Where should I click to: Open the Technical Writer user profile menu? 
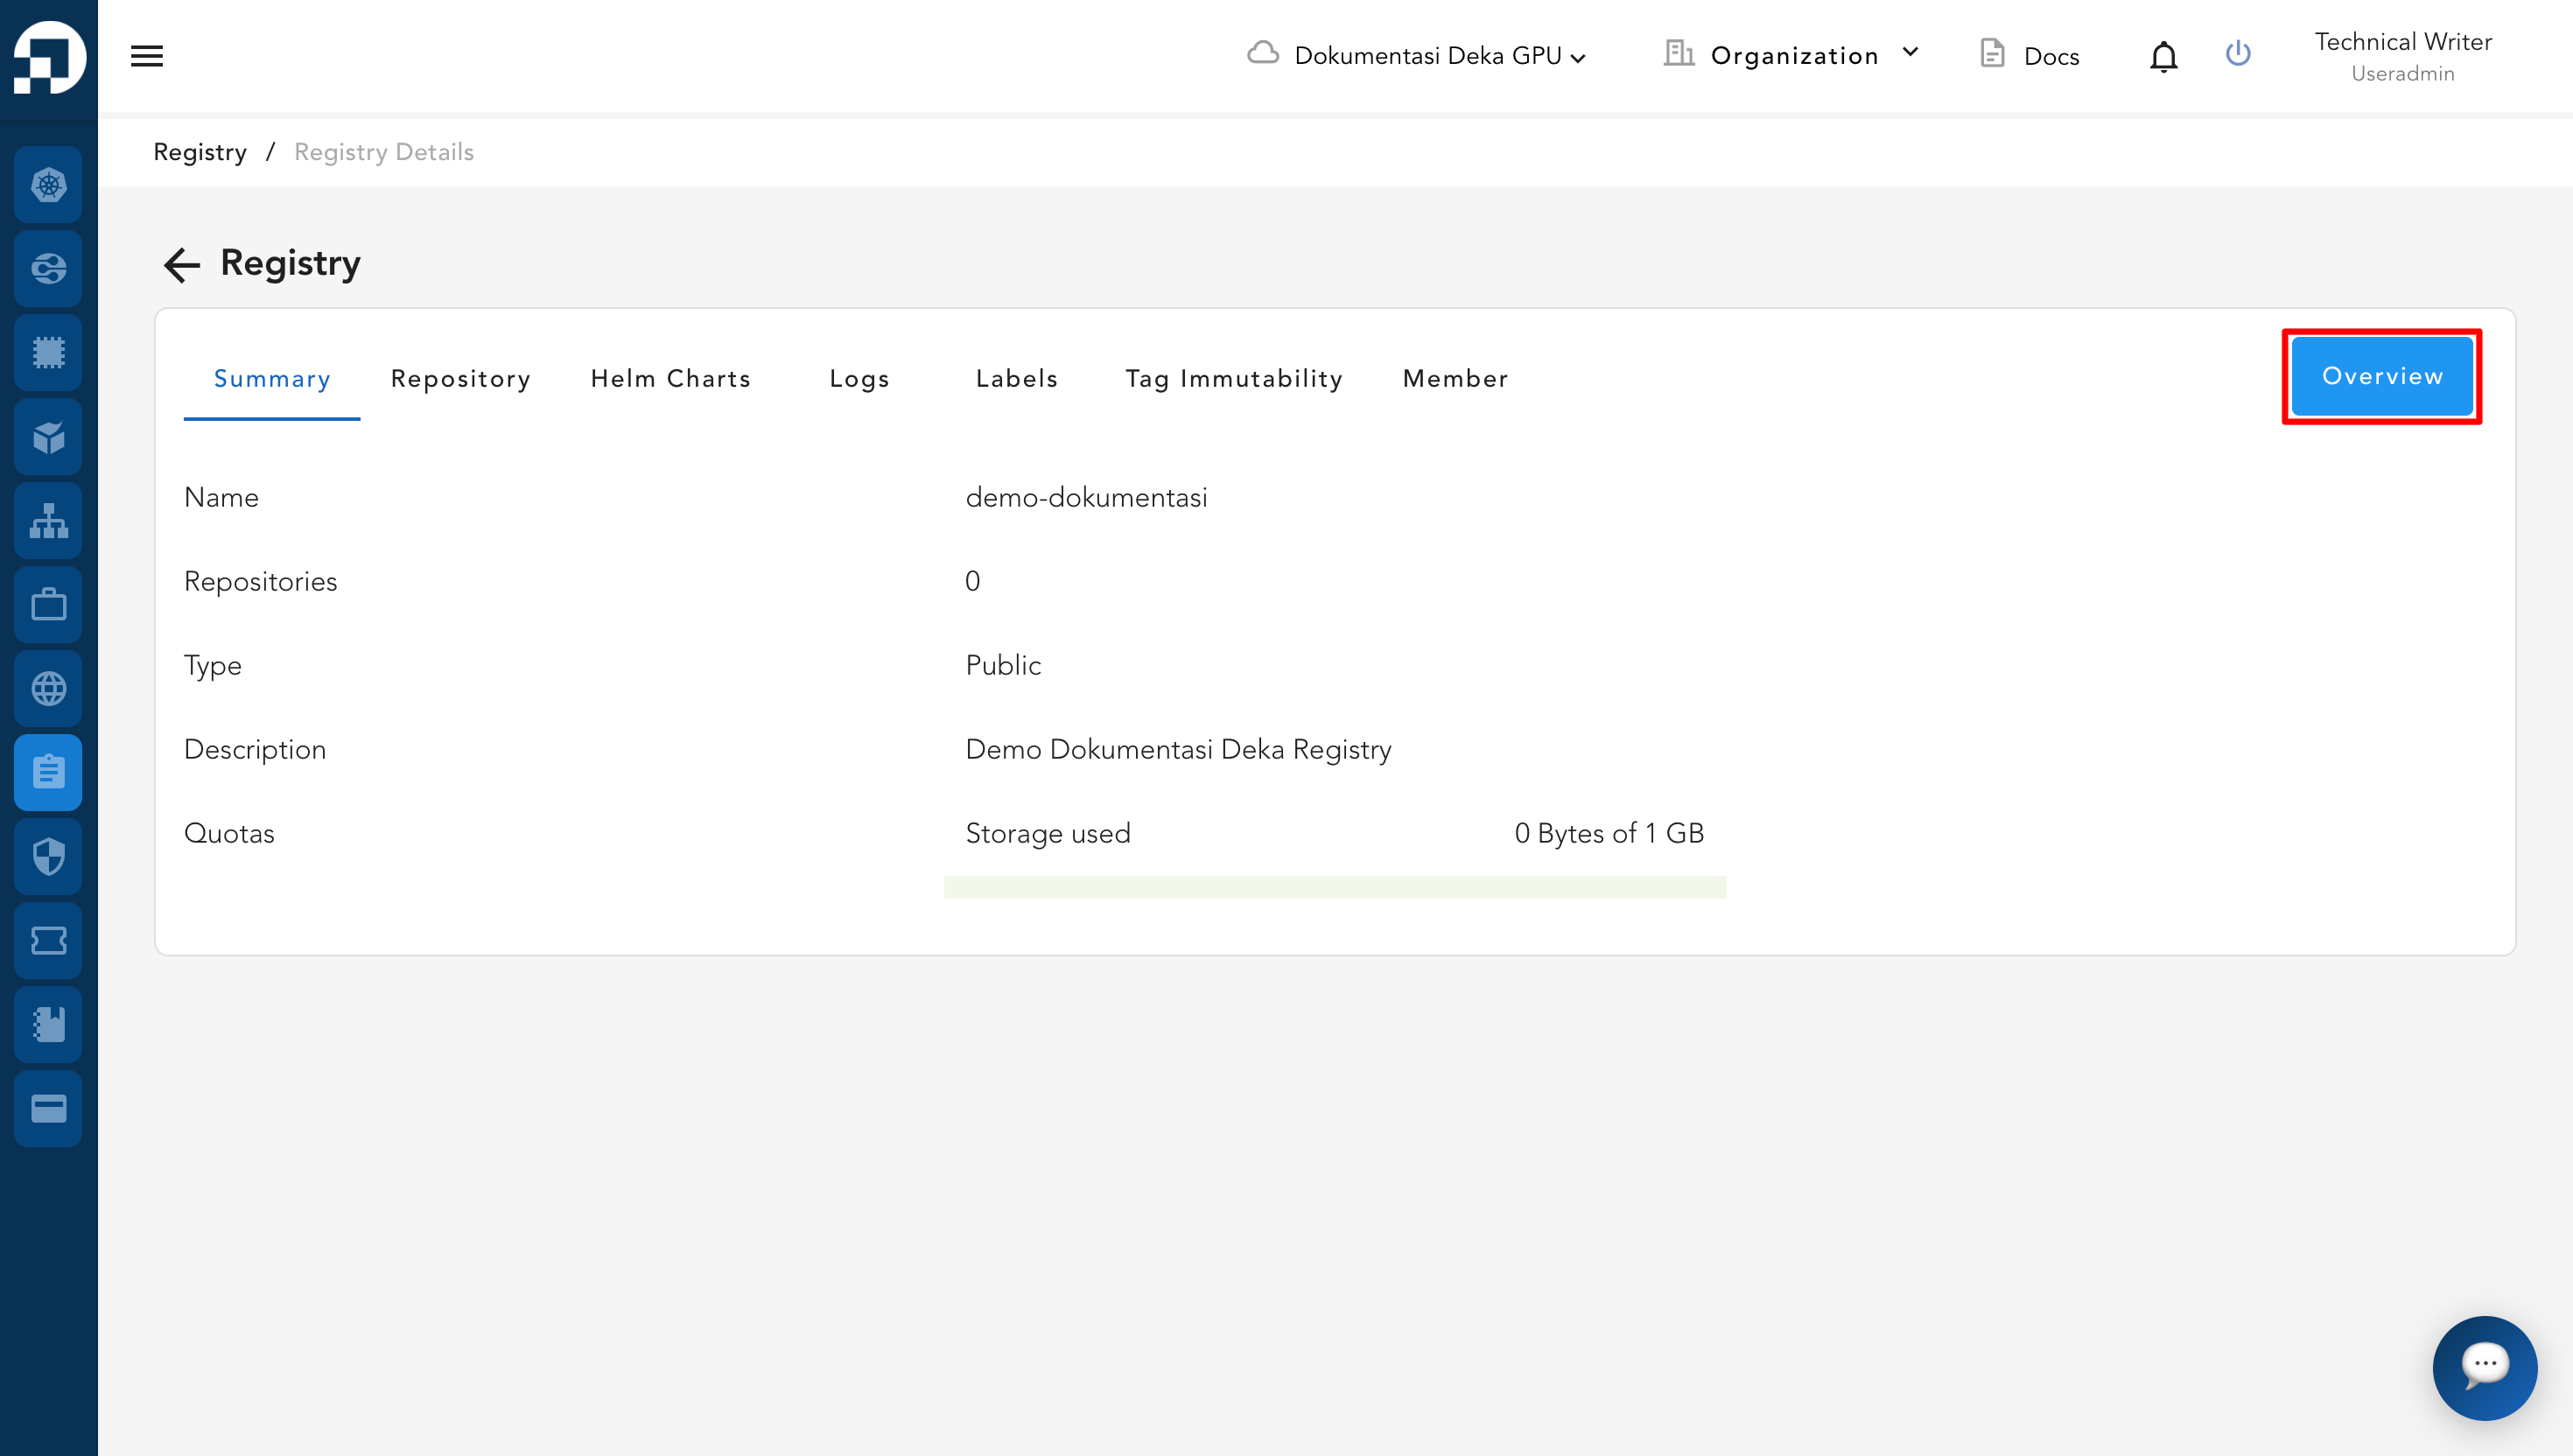pyautogui.click(x=2402, y=56)
